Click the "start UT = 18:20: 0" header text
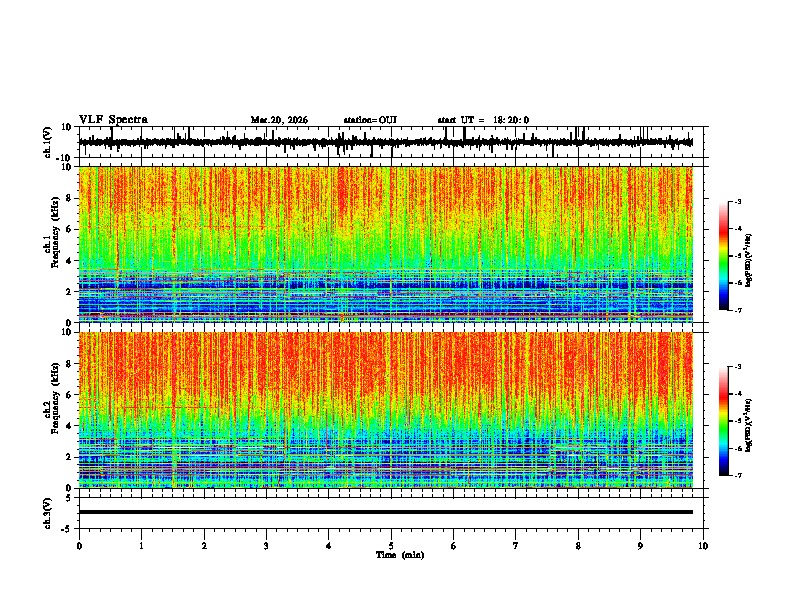The width and height of the screenshot is (792, 612). coord(483,120)
